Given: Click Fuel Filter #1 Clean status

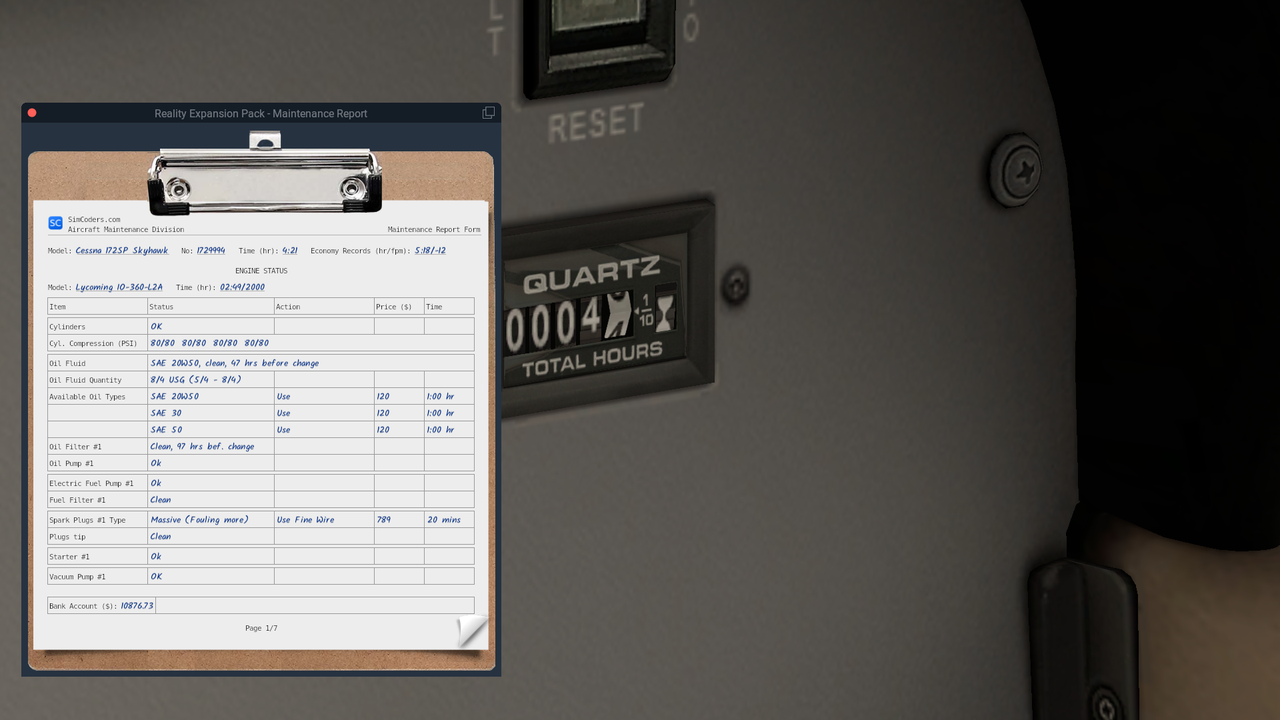Looking at the screenshot, I should click(161, 500).
